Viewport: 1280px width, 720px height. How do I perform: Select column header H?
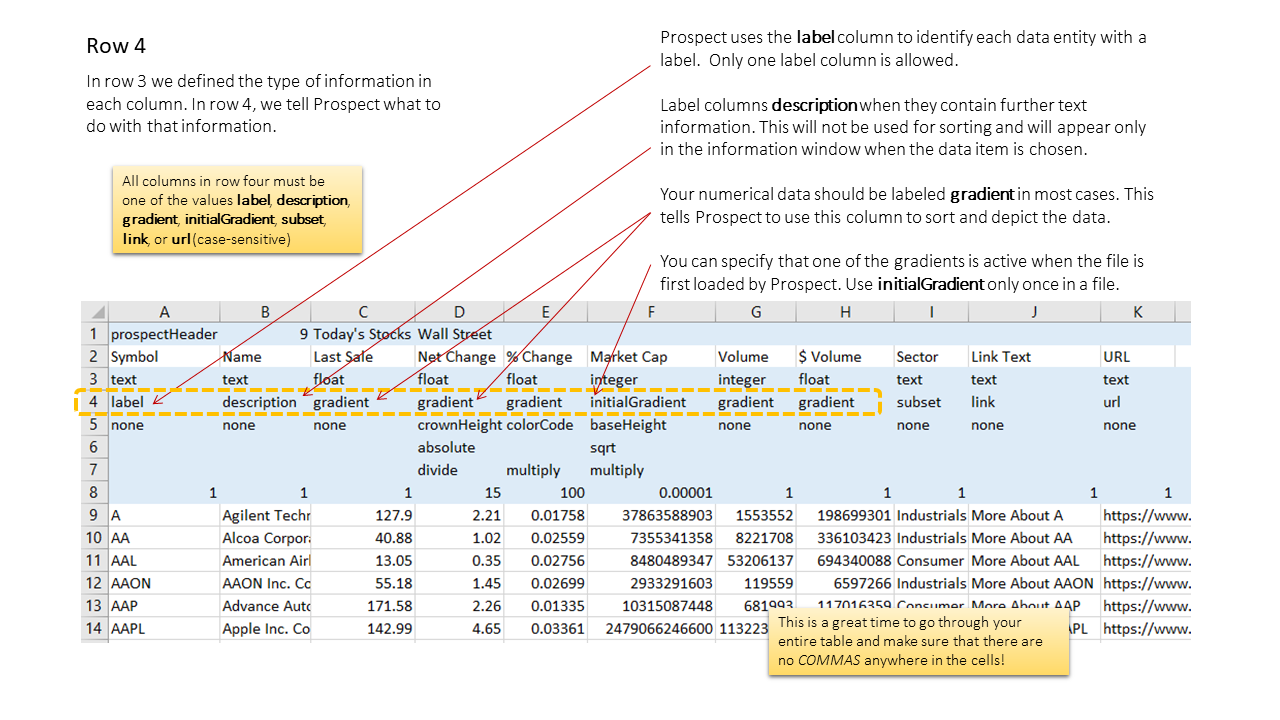(x=845, y=312)
